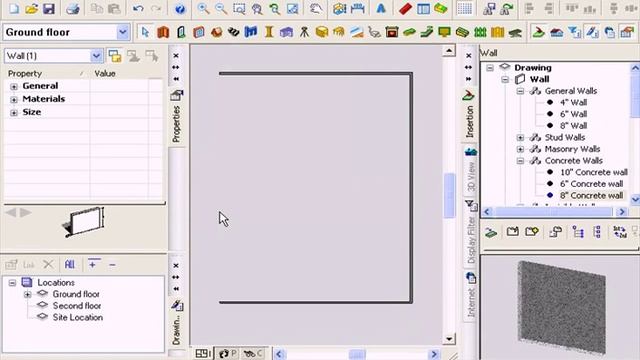The width and height of the screenshot is (640, 360).
Task: Open the Display Filter side tab
Action: (x=471, y=233)
